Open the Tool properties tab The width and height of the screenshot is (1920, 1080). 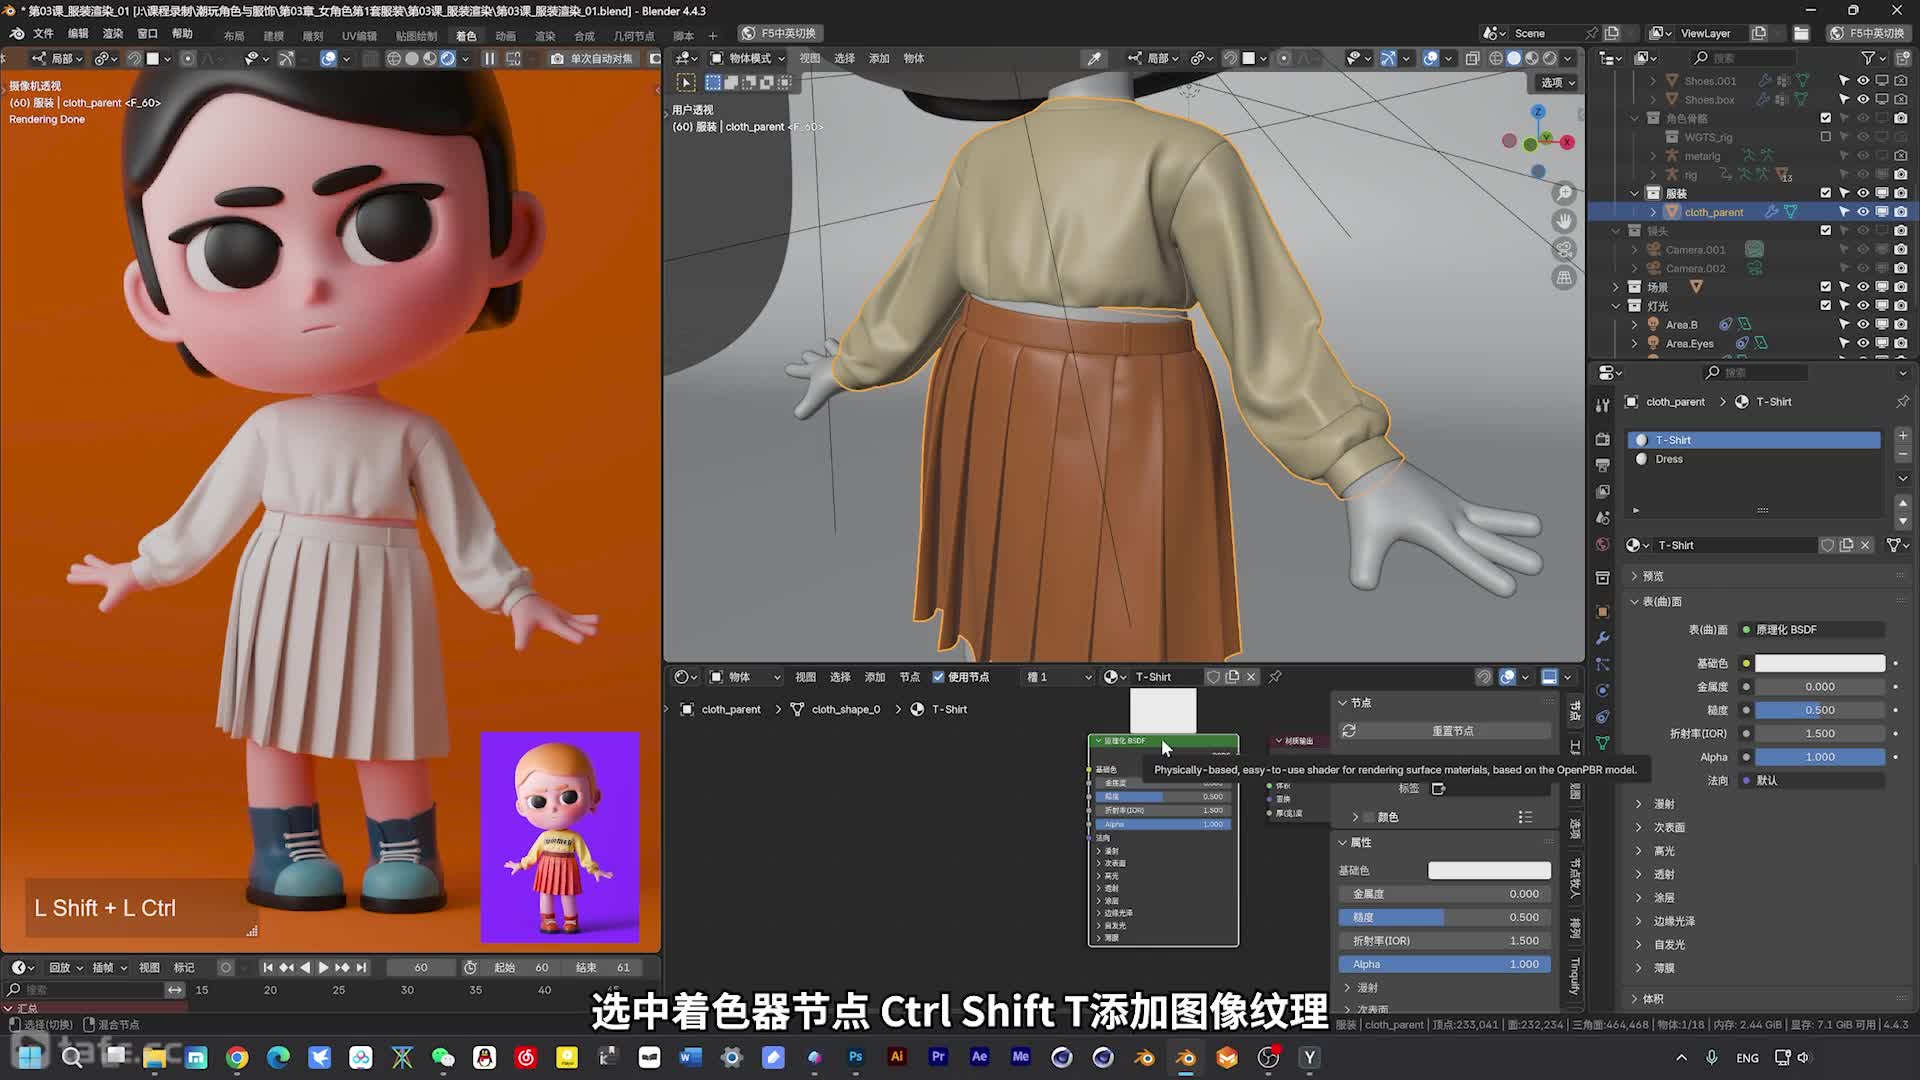point(1603,404)
